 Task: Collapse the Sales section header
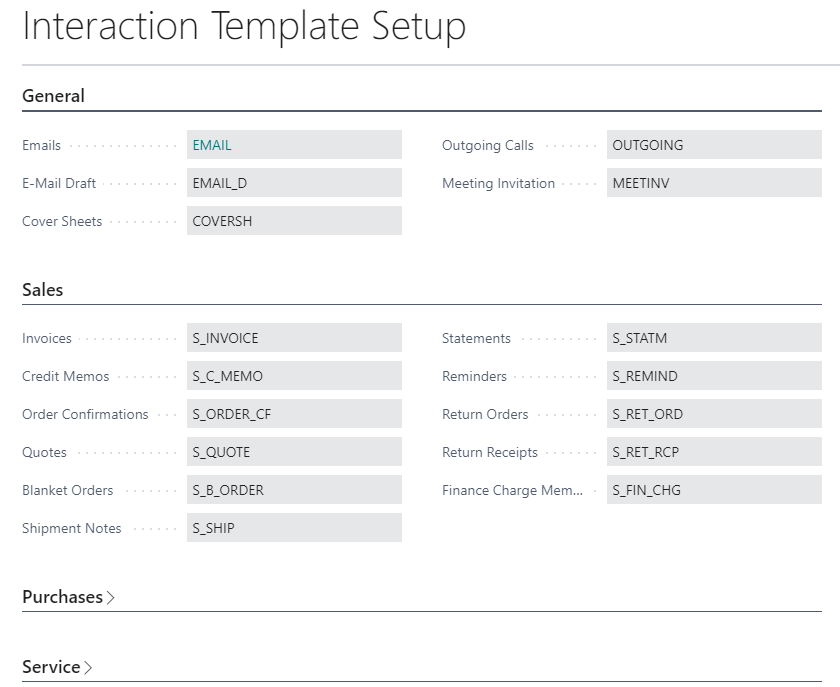point(42,290)
